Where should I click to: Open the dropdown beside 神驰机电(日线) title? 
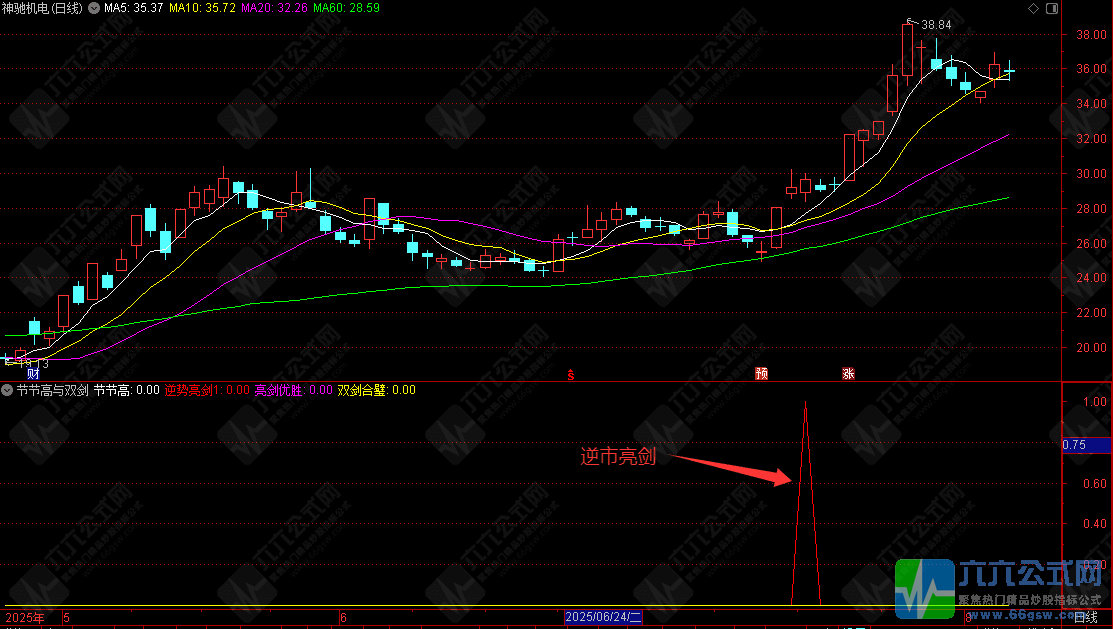(94, 8)
